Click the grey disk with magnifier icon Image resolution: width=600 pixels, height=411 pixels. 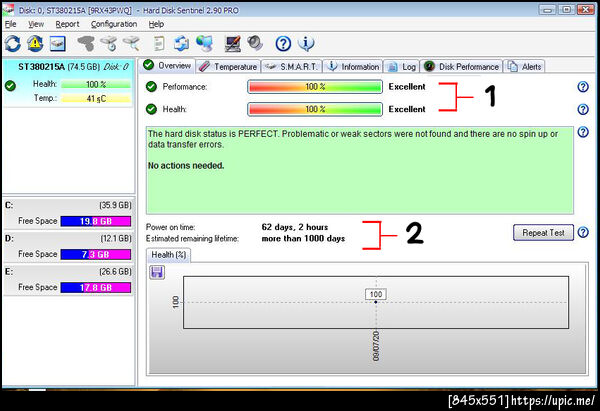[131, 43]
